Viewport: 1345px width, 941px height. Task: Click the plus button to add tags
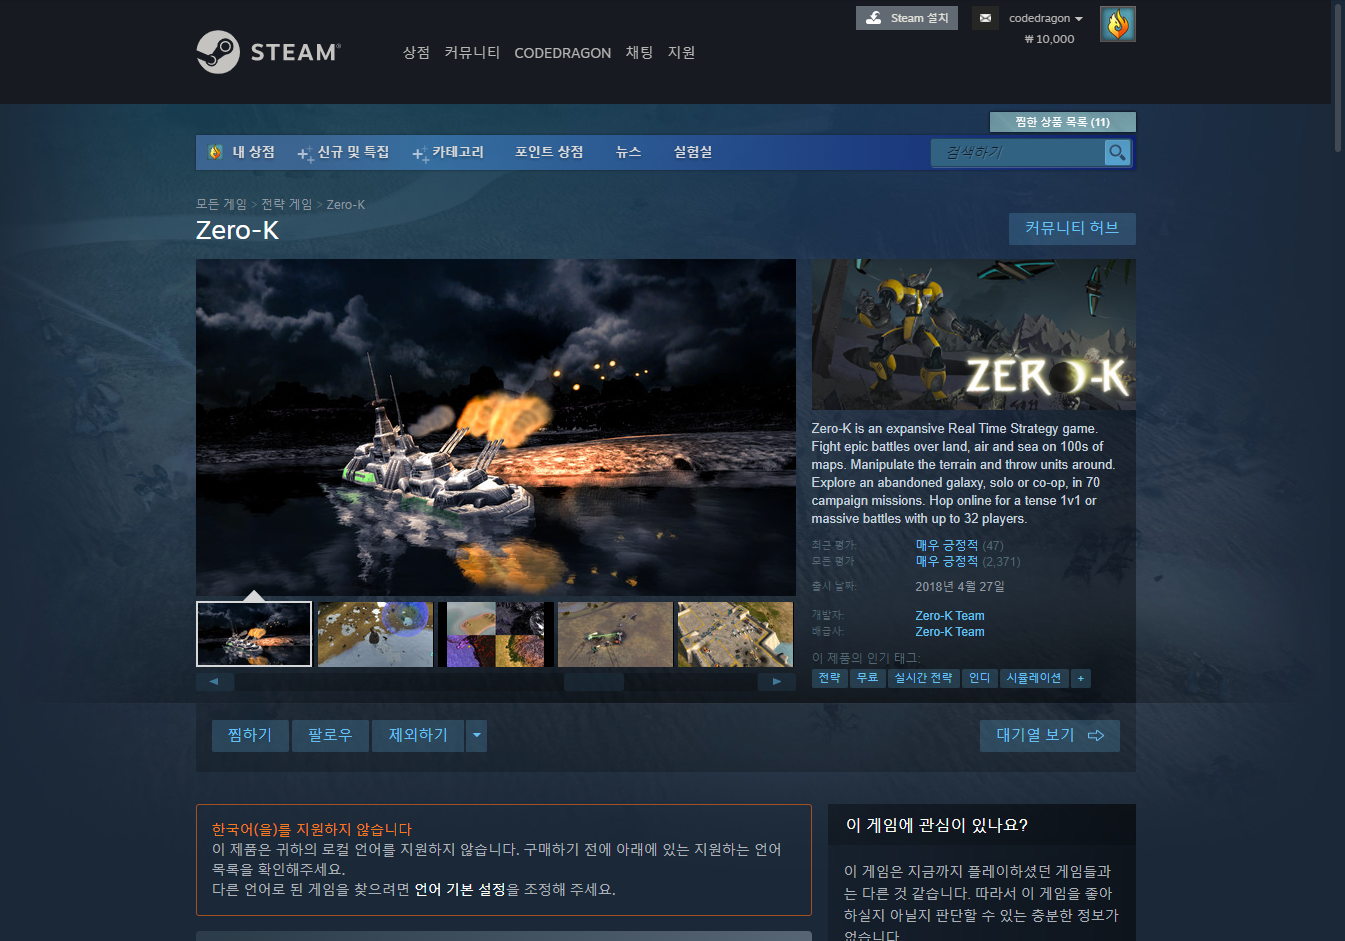pyautogui.click(x=1080, y=678)
